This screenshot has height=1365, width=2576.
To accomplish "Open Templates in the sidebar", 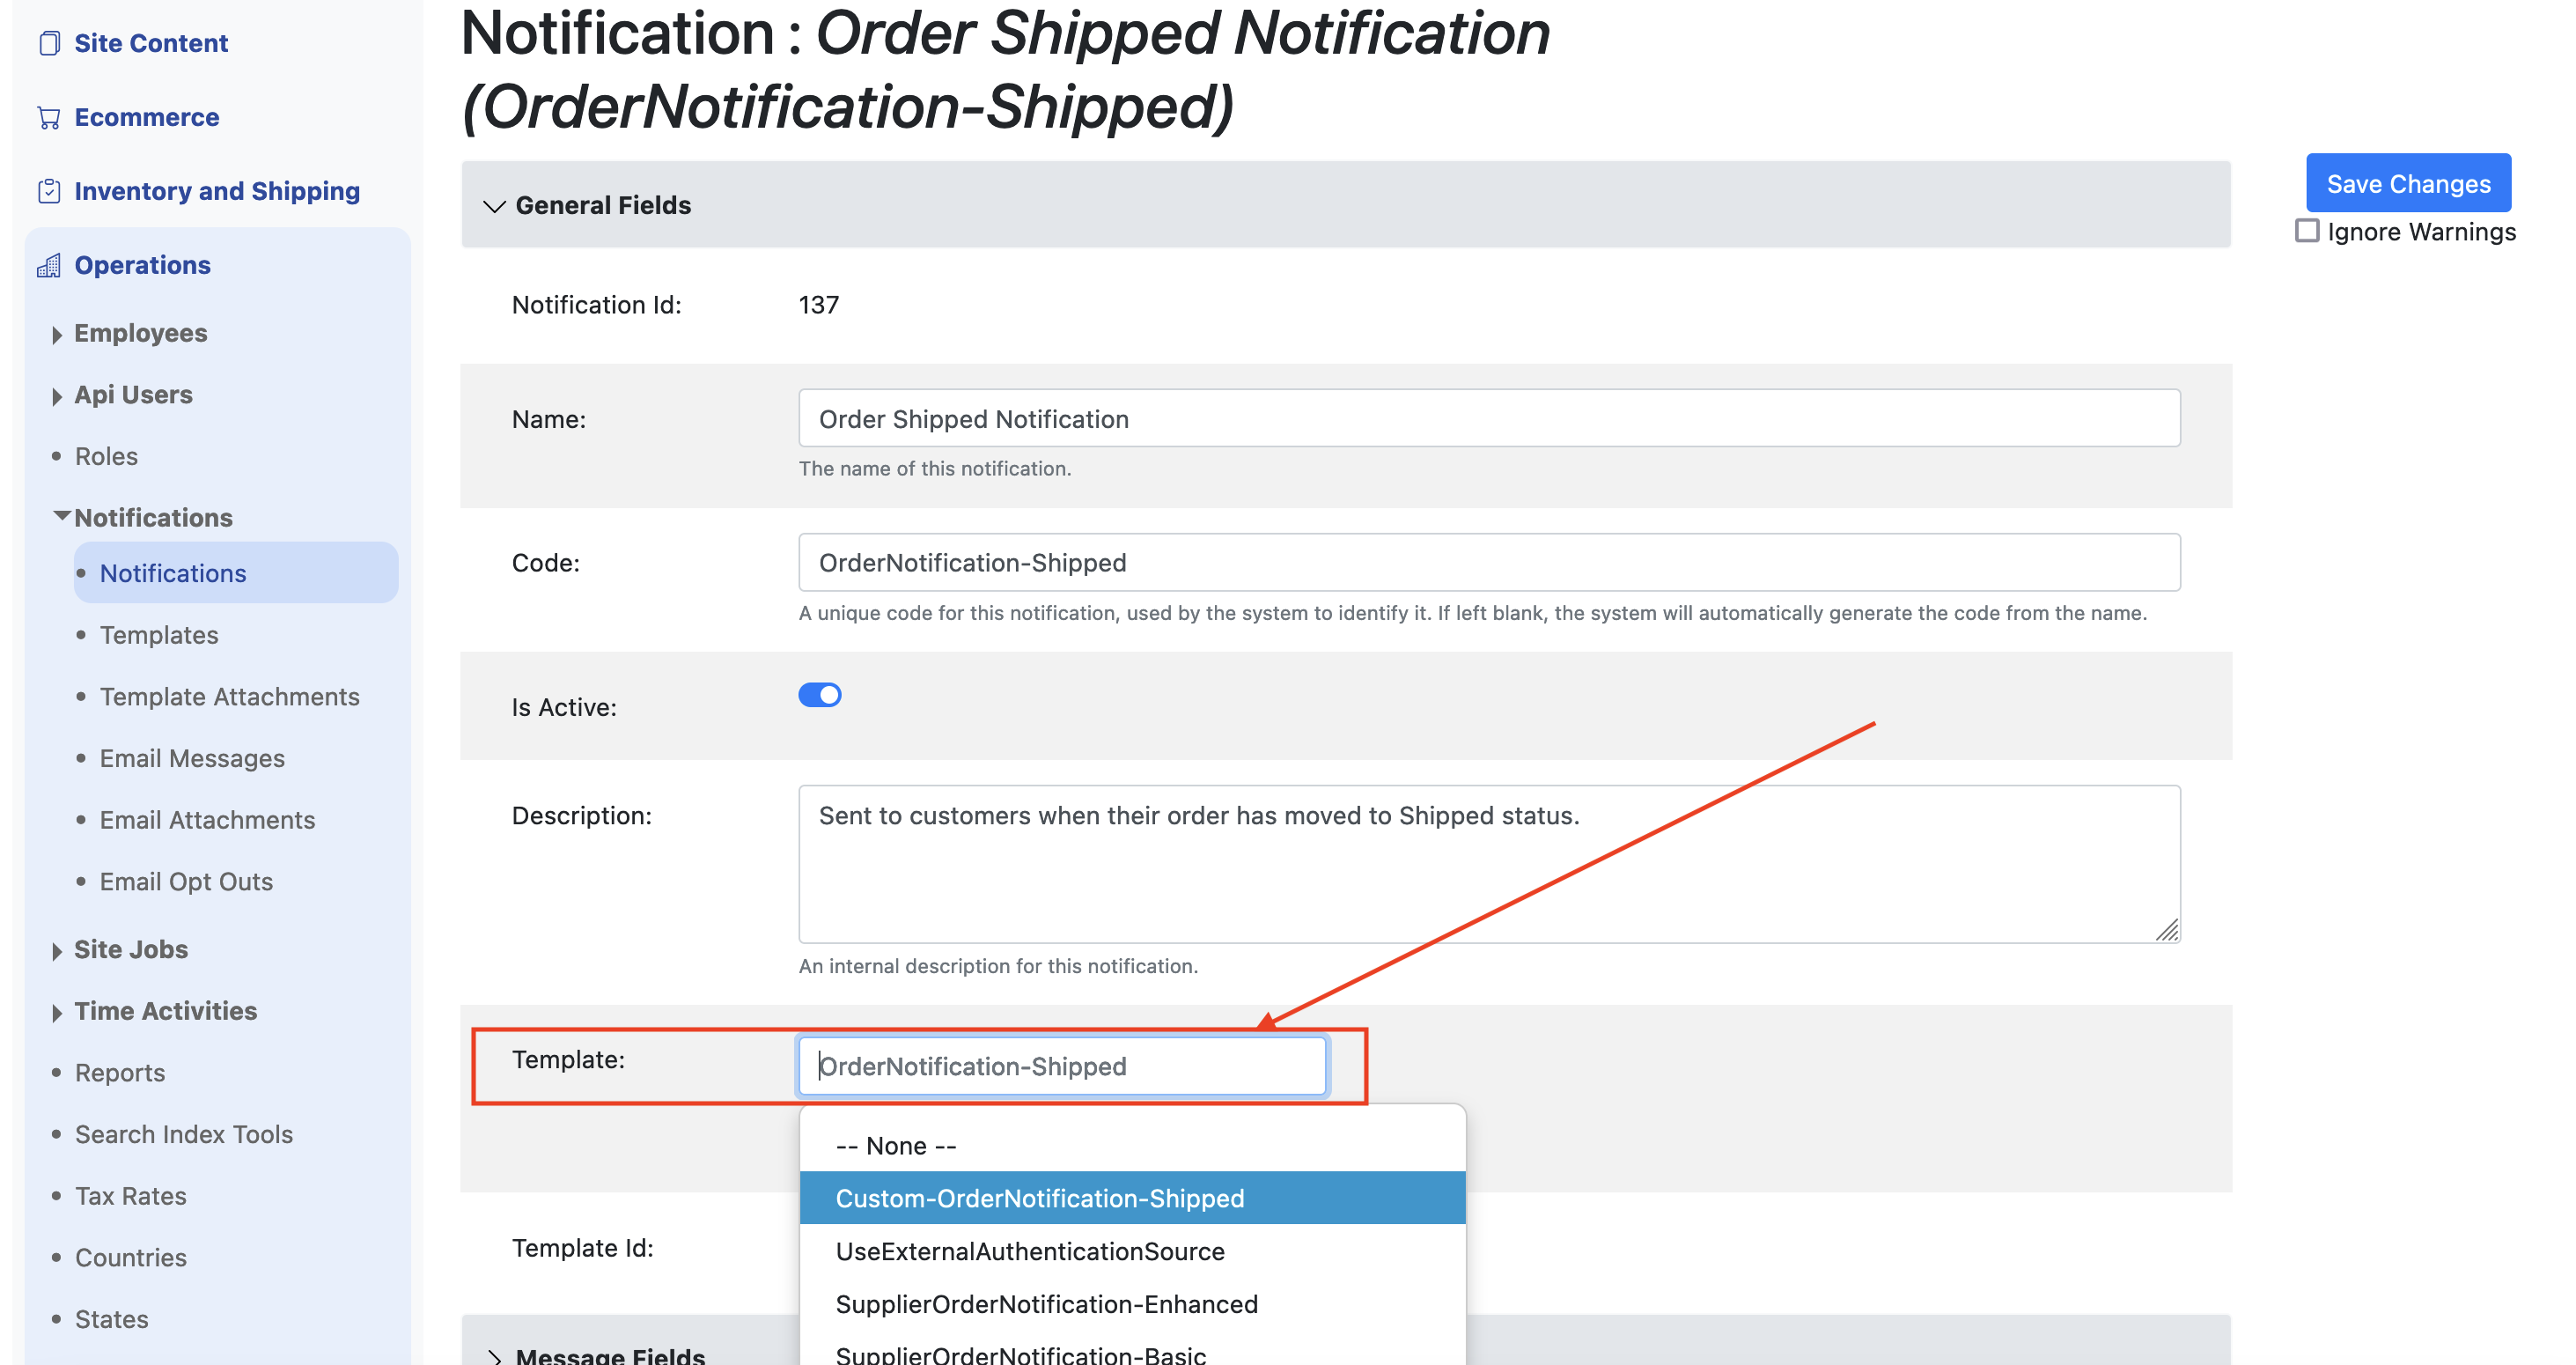I will click(159, 635).
